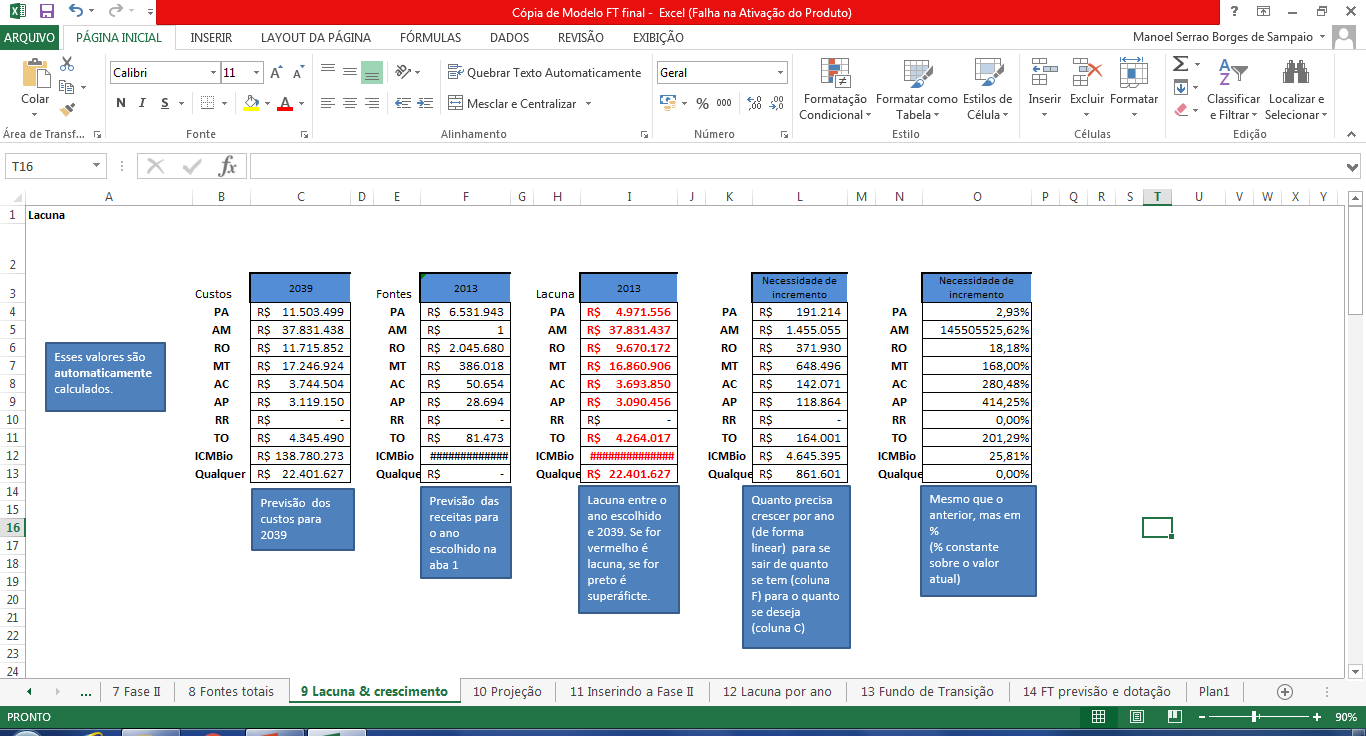Toggle bold (N) formatting

tap(121, 103)
